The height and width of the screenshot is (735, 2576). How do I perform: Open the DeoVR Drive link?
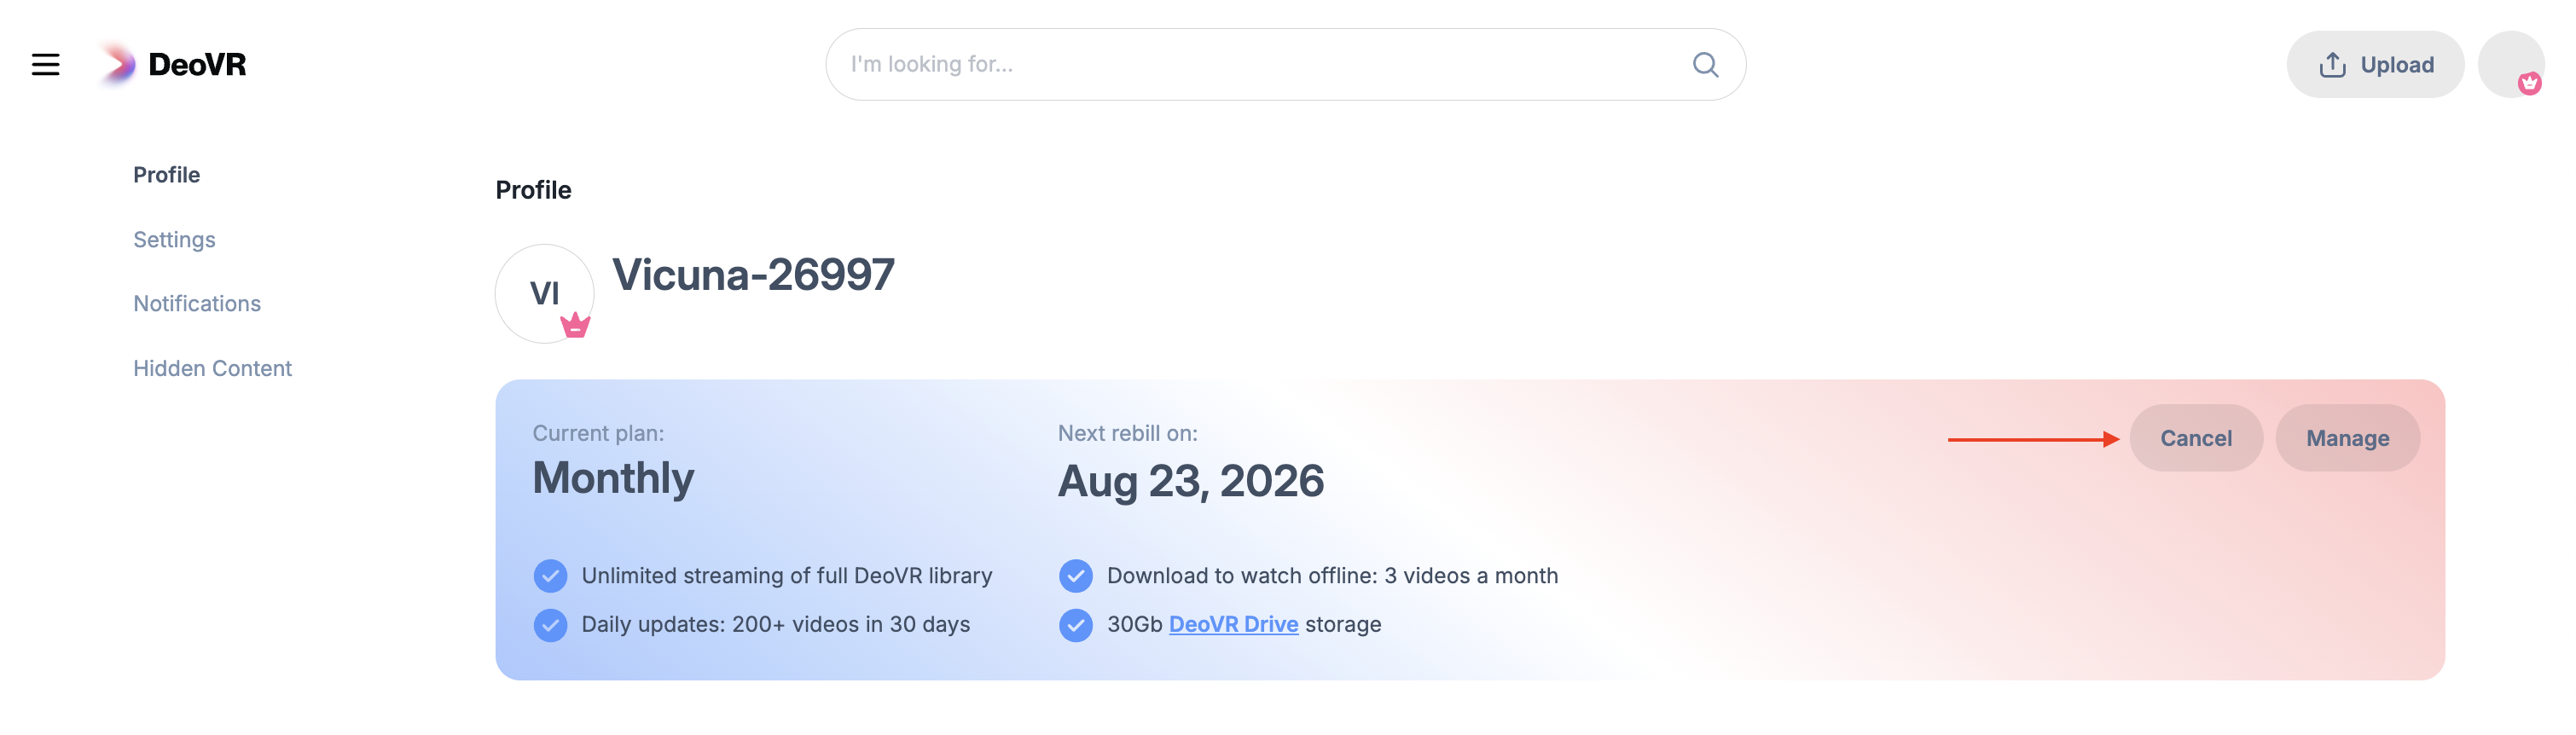click(1233, 625)
